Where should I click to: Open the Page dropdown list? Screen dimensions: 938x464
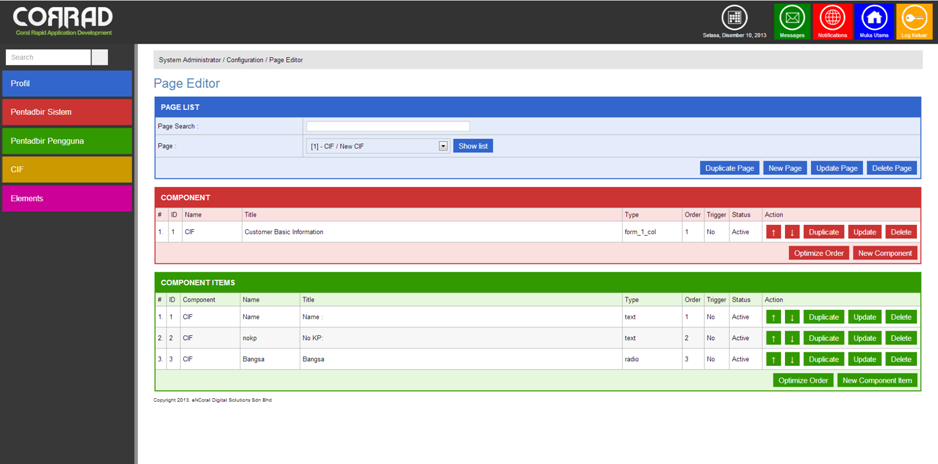pos(443,146)
